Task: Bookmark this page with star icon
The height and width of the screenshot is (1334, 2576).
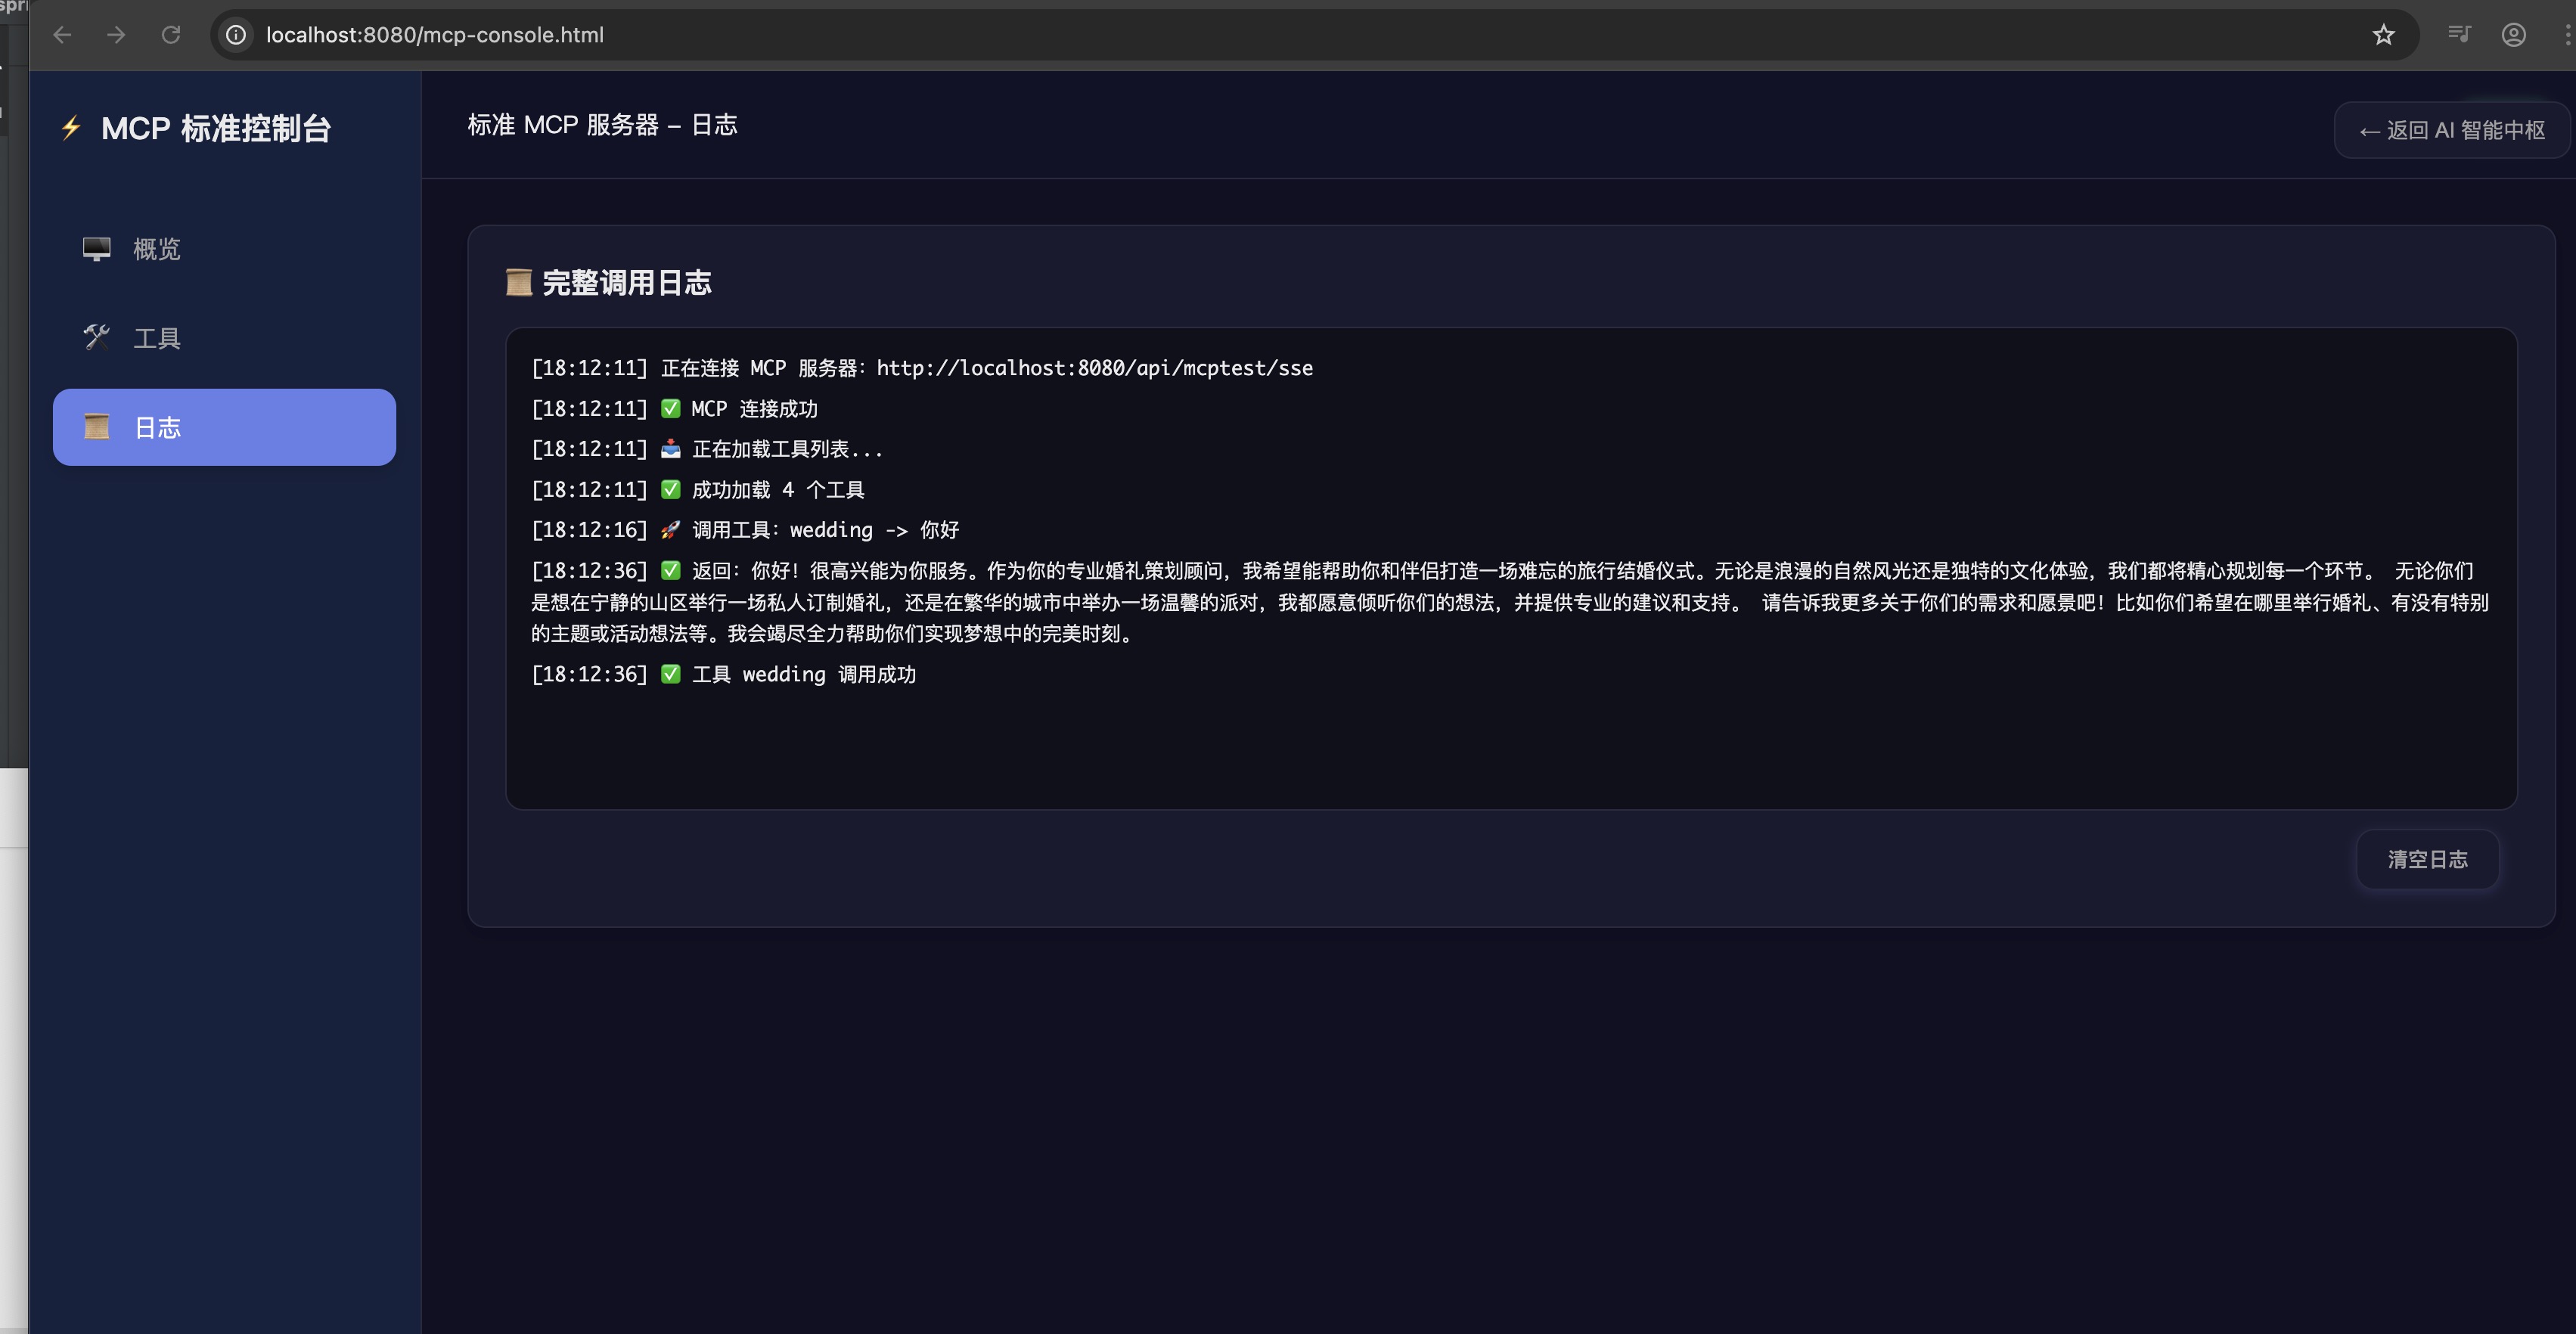Action: tap(2384, 35)
